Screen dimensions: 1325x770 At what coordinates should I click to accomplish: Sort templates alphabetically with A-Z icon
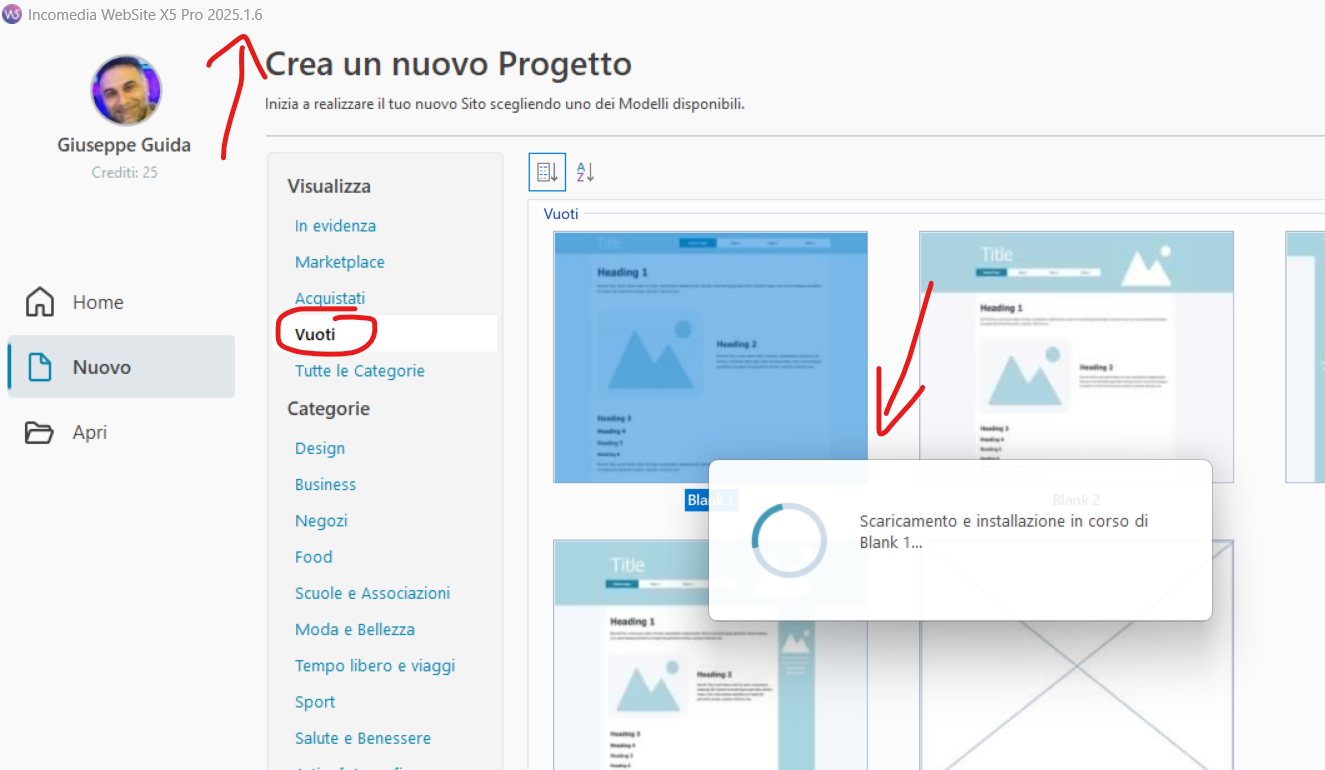tap(586, 172)
